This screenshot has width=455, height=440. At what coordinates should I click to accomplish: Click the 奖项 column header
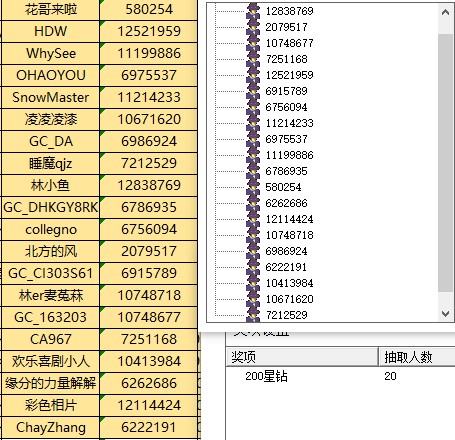(x=302, y=357)
